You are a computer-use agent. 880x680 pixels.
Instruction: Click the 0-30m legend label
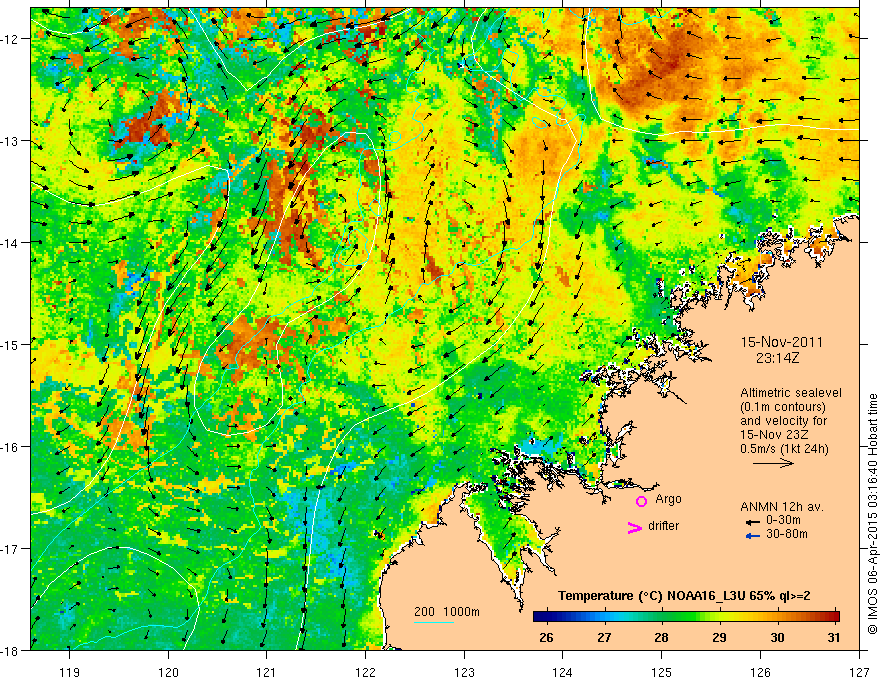click(783, 520)
